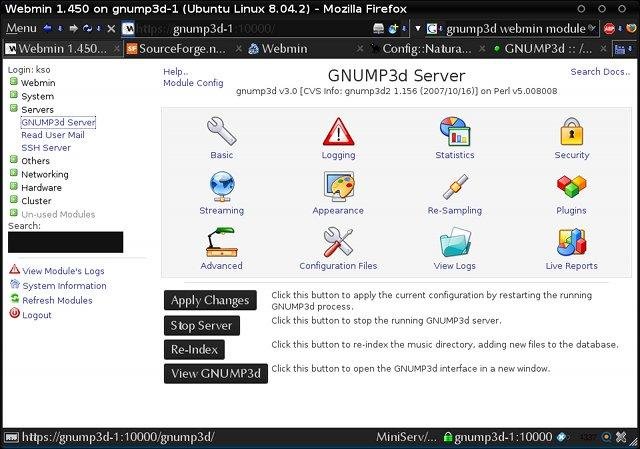Expand the Un-used Modules category
This screenshot has width=640, height=449.
pyautogui.click(x=13, y=213)
